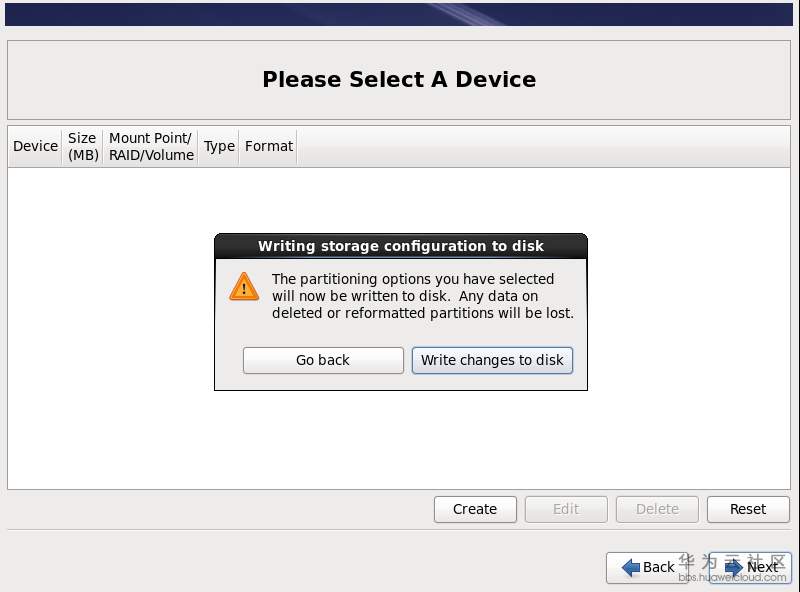Viewport: 800px width, 592px height.
Task: Click the Please Select A Device heading
Action: pyautogui.click(x=399, y=80)
